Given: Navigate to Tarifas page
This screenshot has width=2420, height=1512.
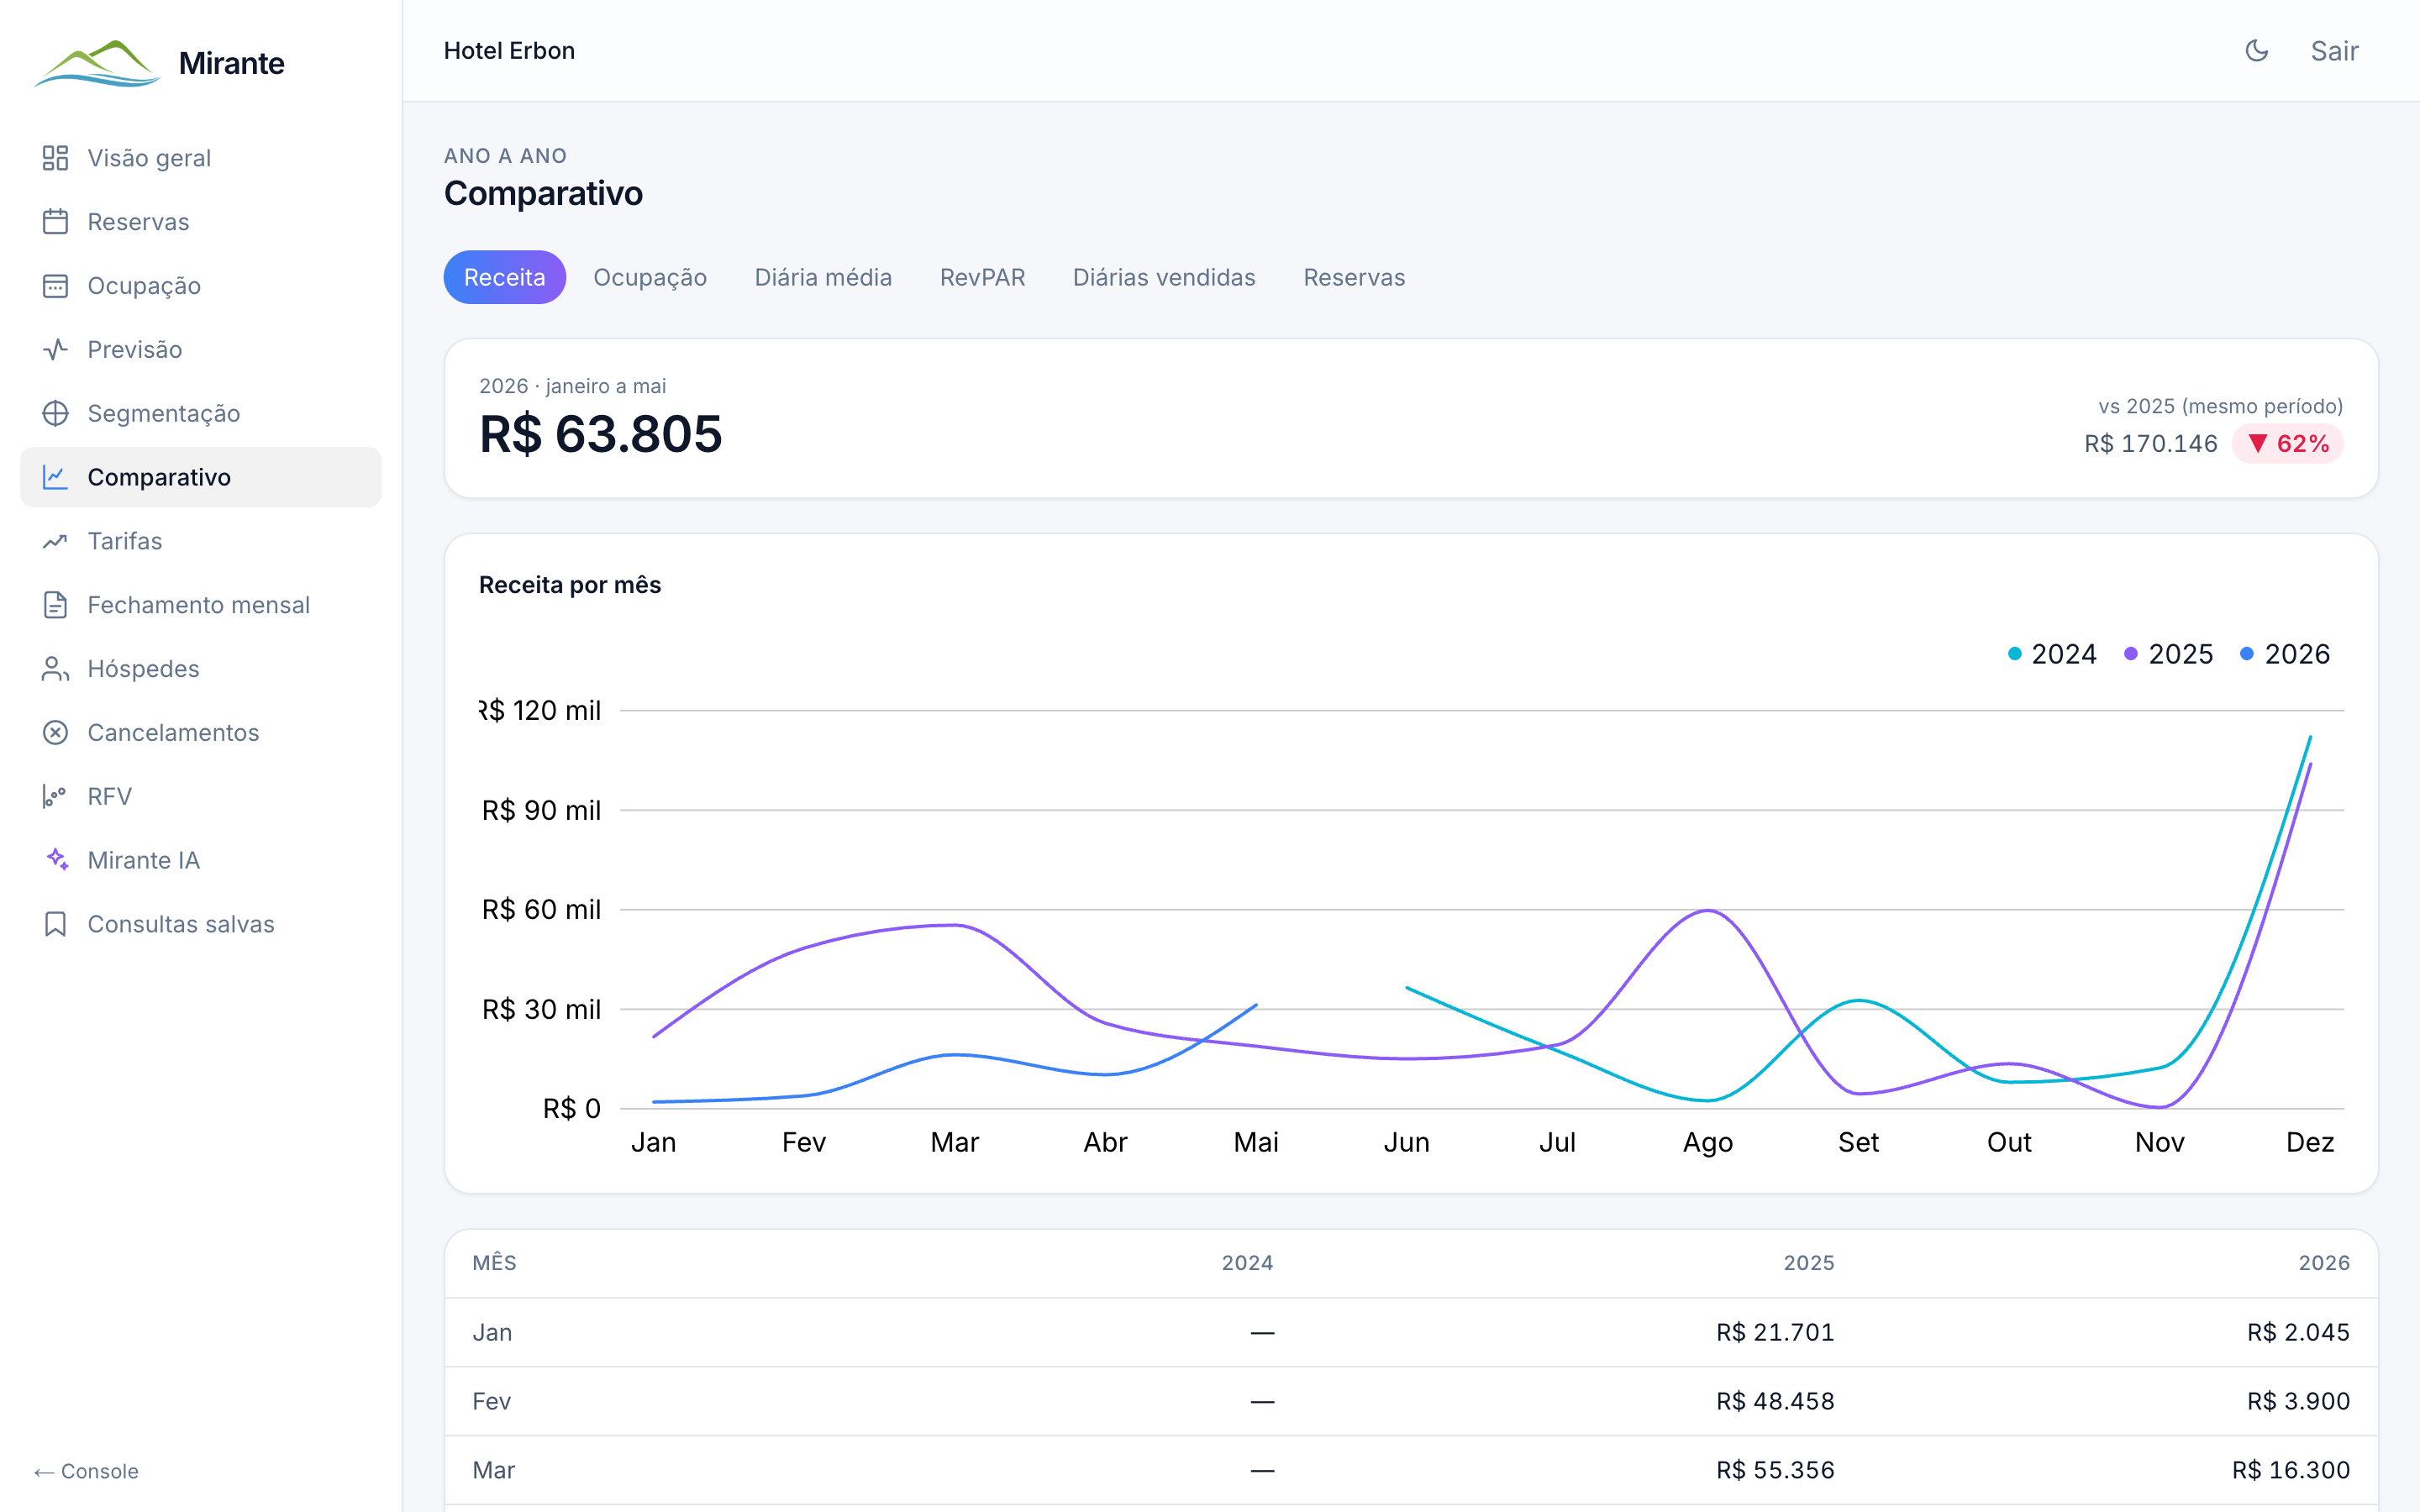Looking at the screenshot, I should pos(200,542).
